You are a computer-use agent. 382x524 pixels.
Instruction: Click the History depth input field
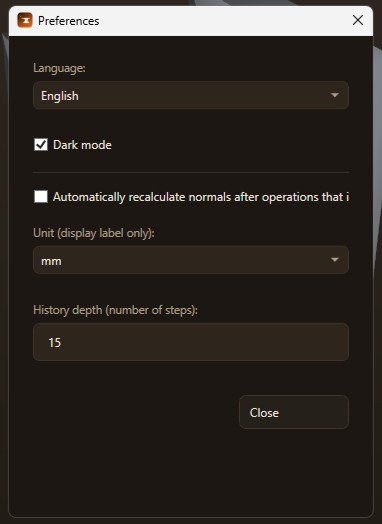(x=191, y=342)
